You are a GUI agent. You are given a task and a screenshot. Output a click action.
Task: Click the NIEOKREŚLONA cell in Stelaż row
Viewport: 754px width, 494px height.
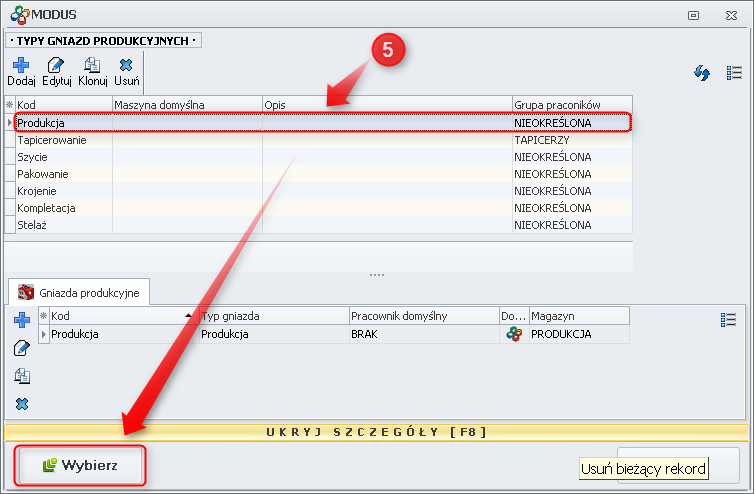coord(572,225)
